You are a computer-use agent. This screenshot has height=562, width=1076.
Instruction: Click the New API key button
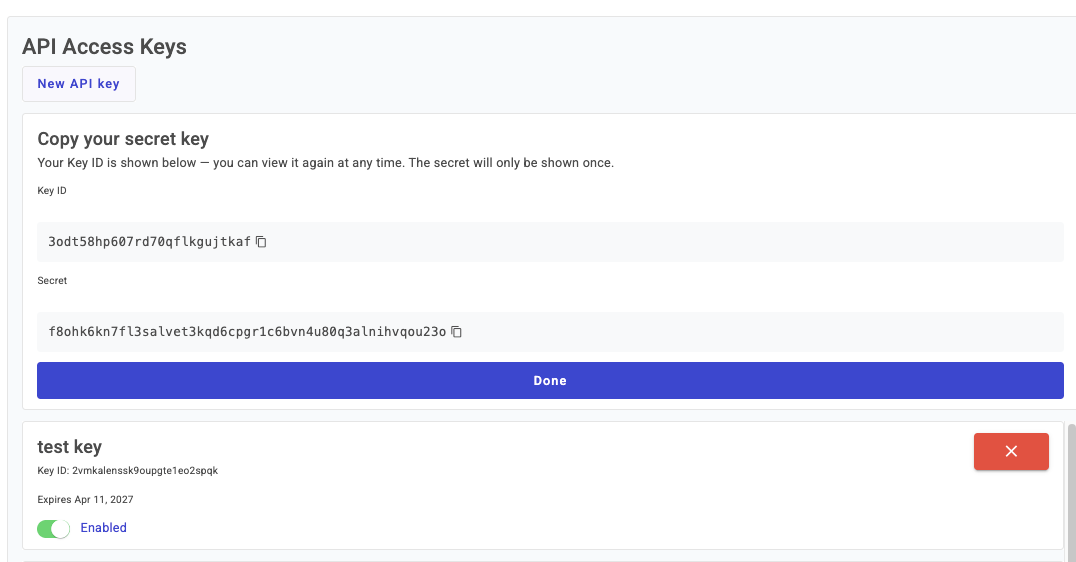click(x=79, y=84)
